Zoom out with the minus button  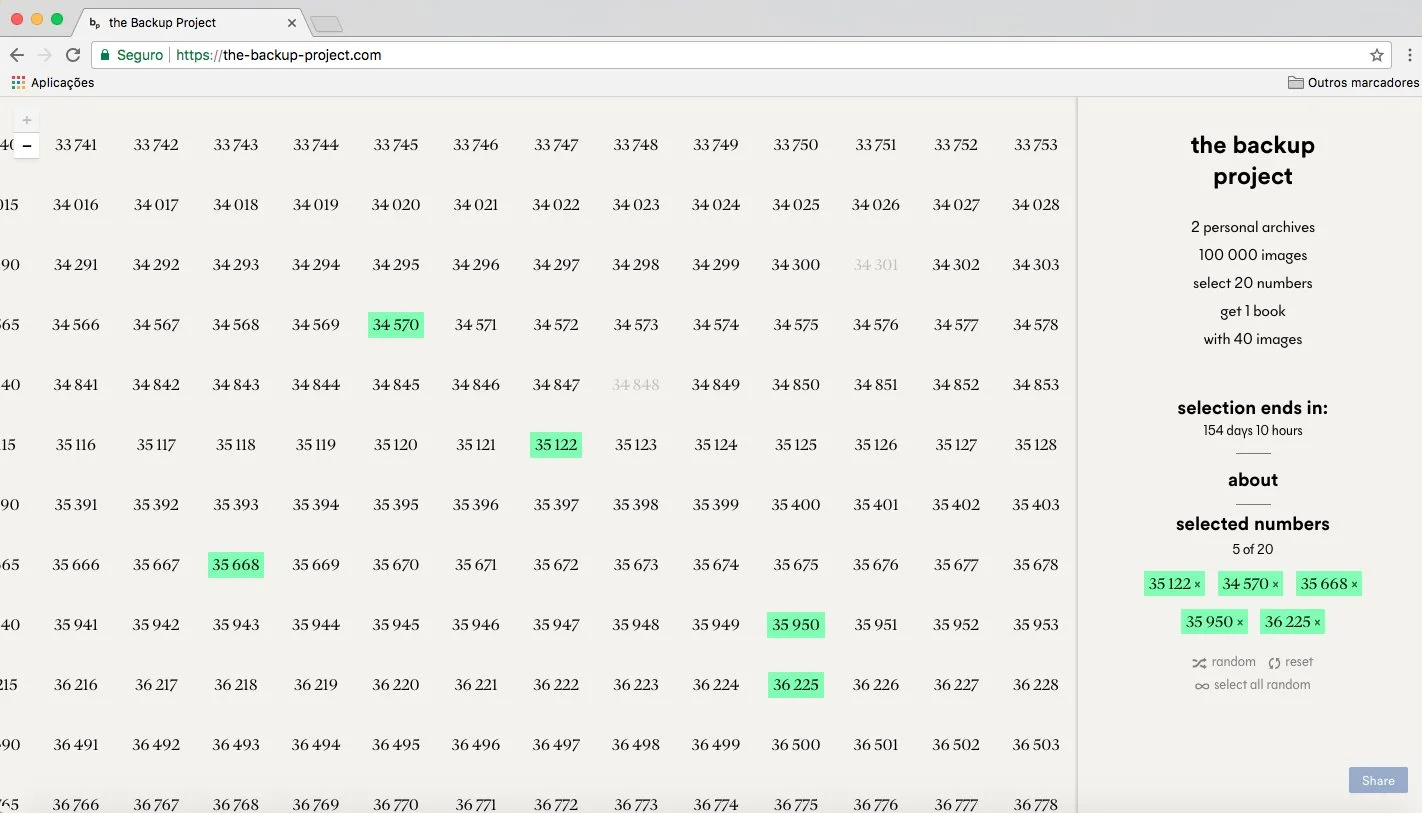[27, 146]
